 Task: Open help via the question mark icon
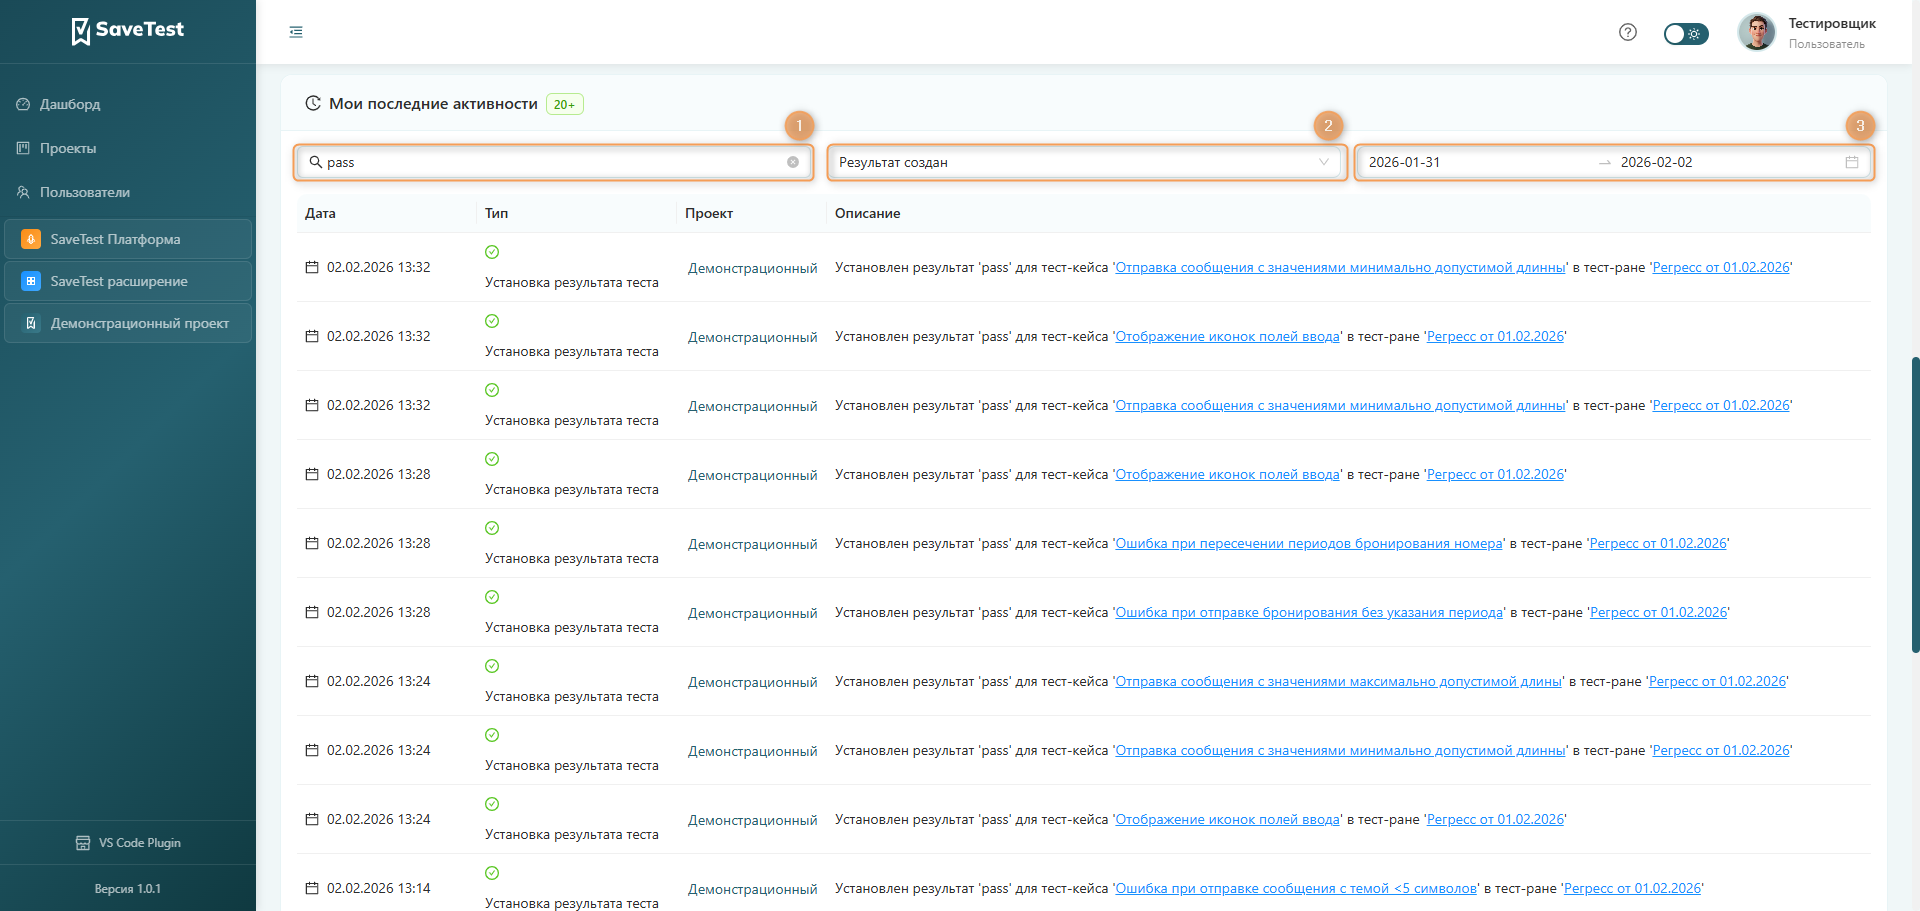click(x=1627, y=32)
